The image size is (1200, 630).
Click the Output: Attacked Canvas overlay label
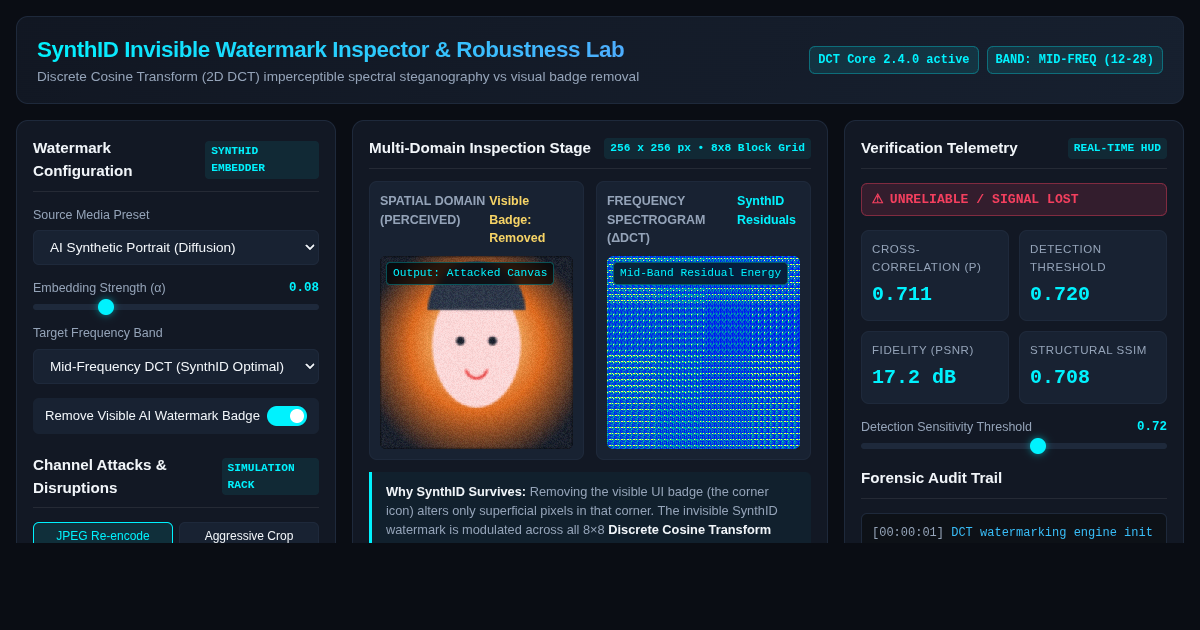470,273
